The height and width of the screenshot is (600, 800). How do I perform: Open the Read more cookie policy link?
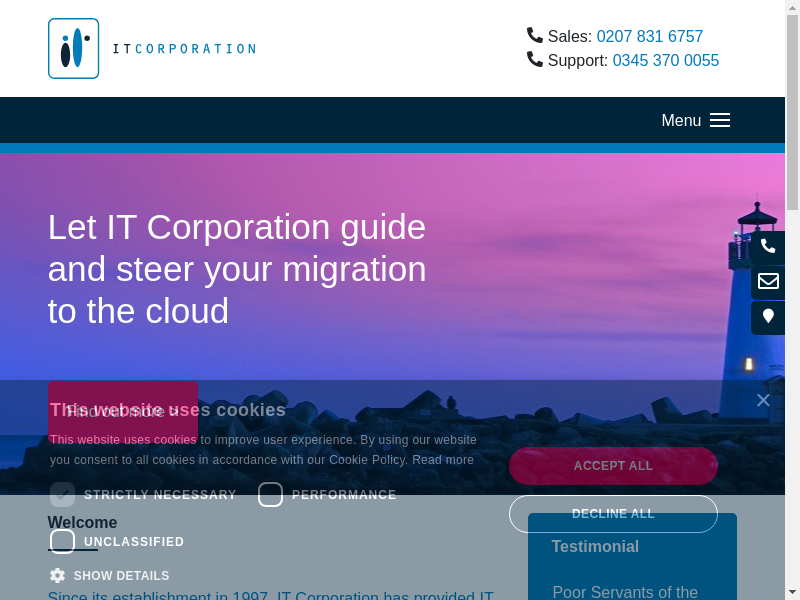[x=443, y=460]
